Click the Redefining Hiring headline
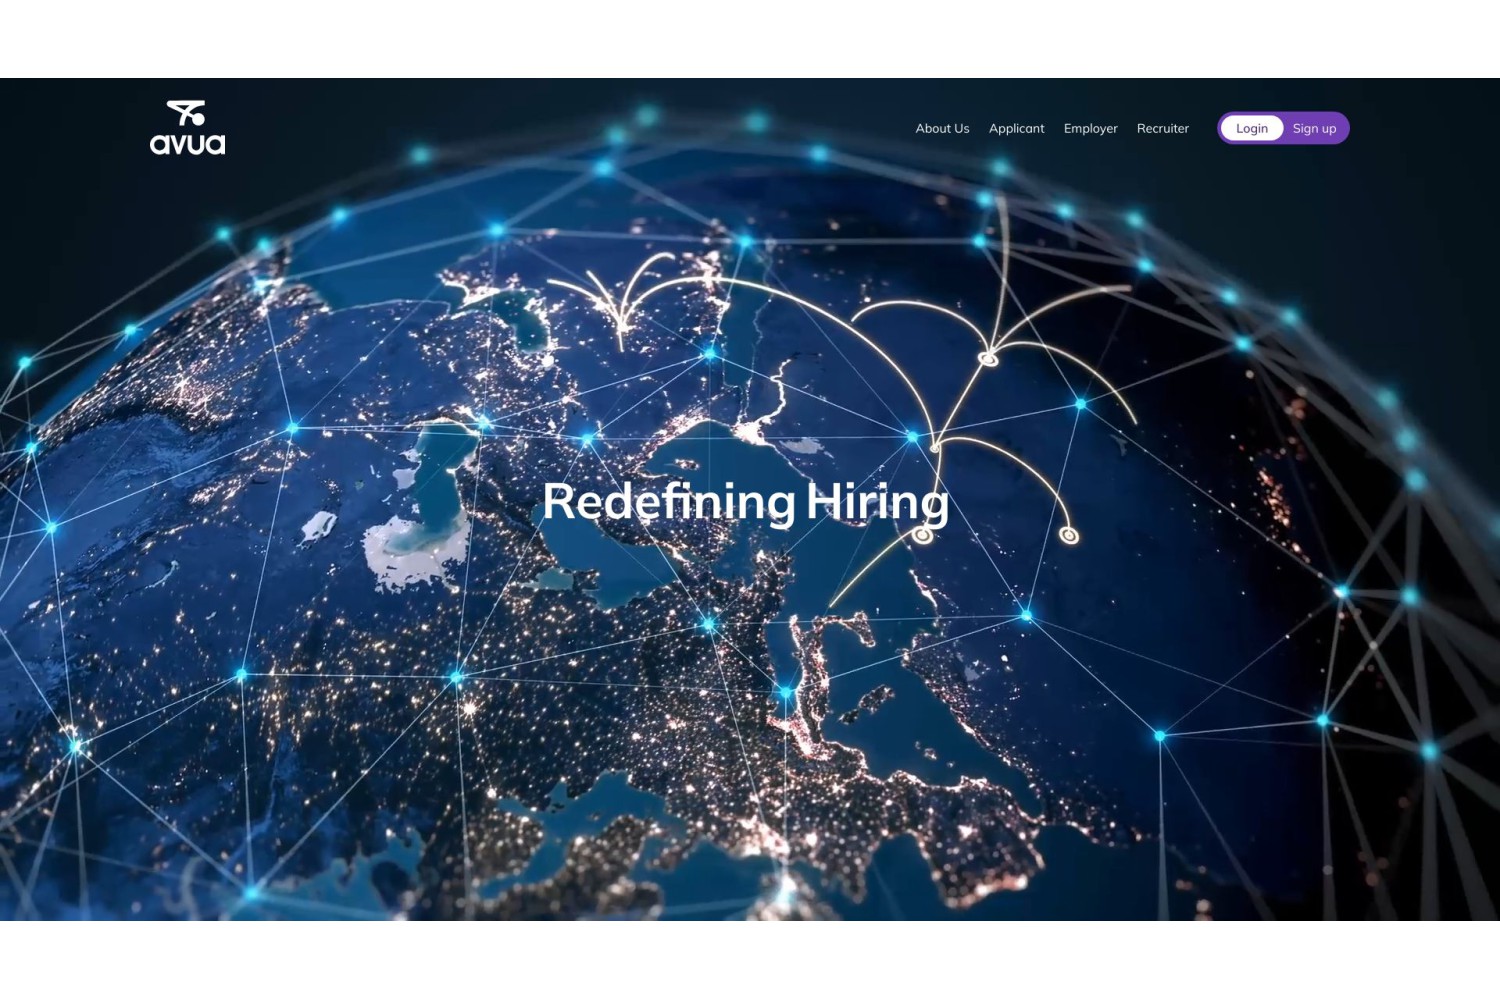 pyautogui.click(x=745, y=502)
